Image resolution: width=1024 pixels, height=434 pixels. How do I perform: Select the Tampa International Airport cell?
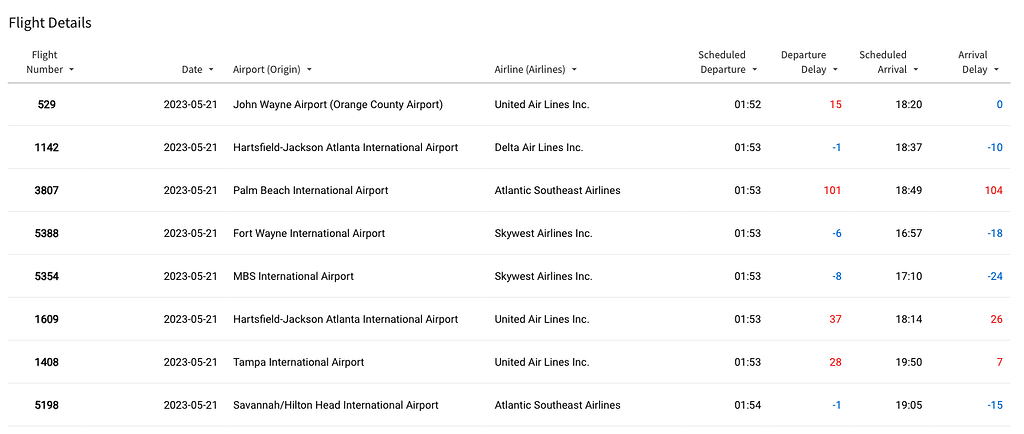point(298,363)
